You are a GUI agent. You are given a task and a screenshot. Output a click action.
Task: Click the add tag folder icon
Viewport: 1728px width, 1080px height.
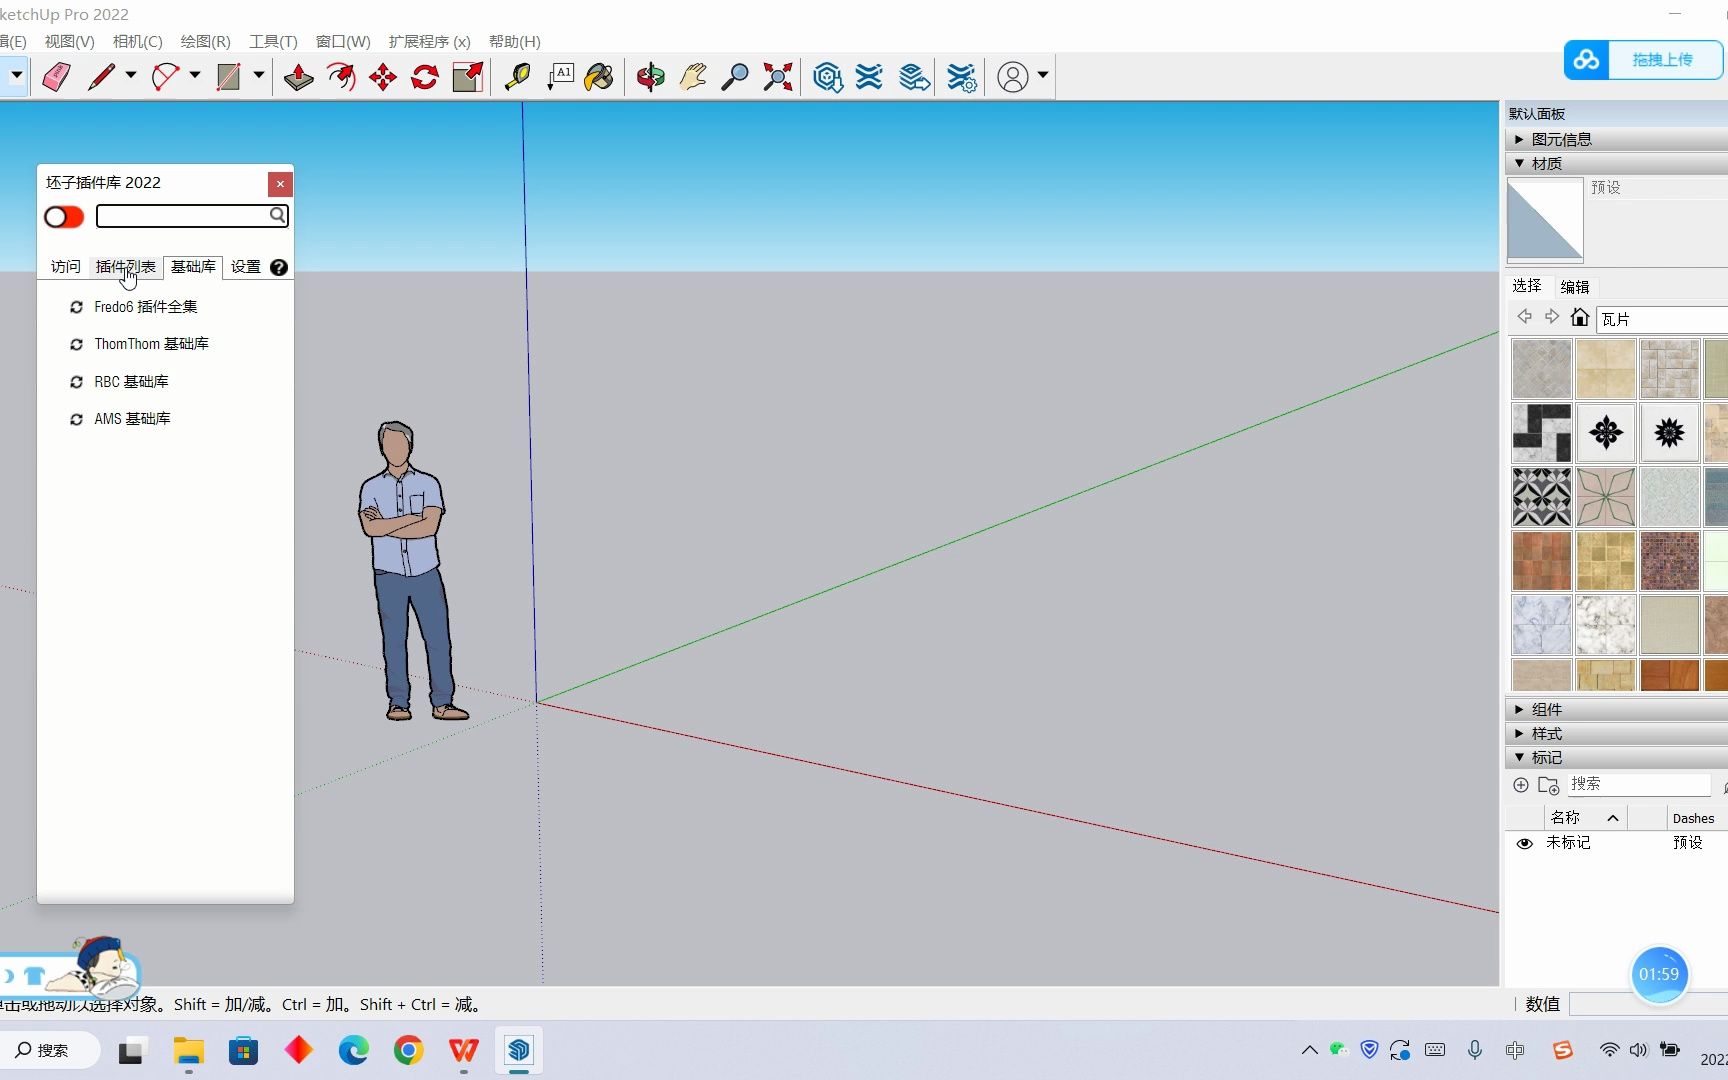[x=1548, y=785]
